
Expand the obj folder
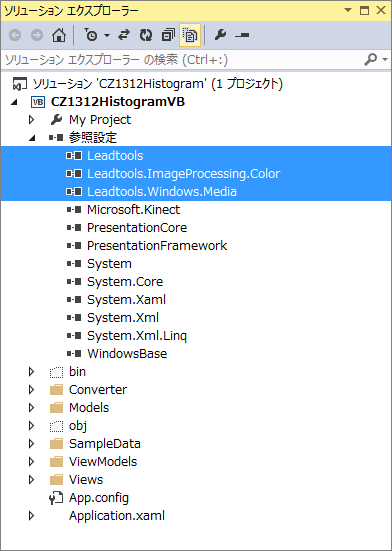pos(31,426)
